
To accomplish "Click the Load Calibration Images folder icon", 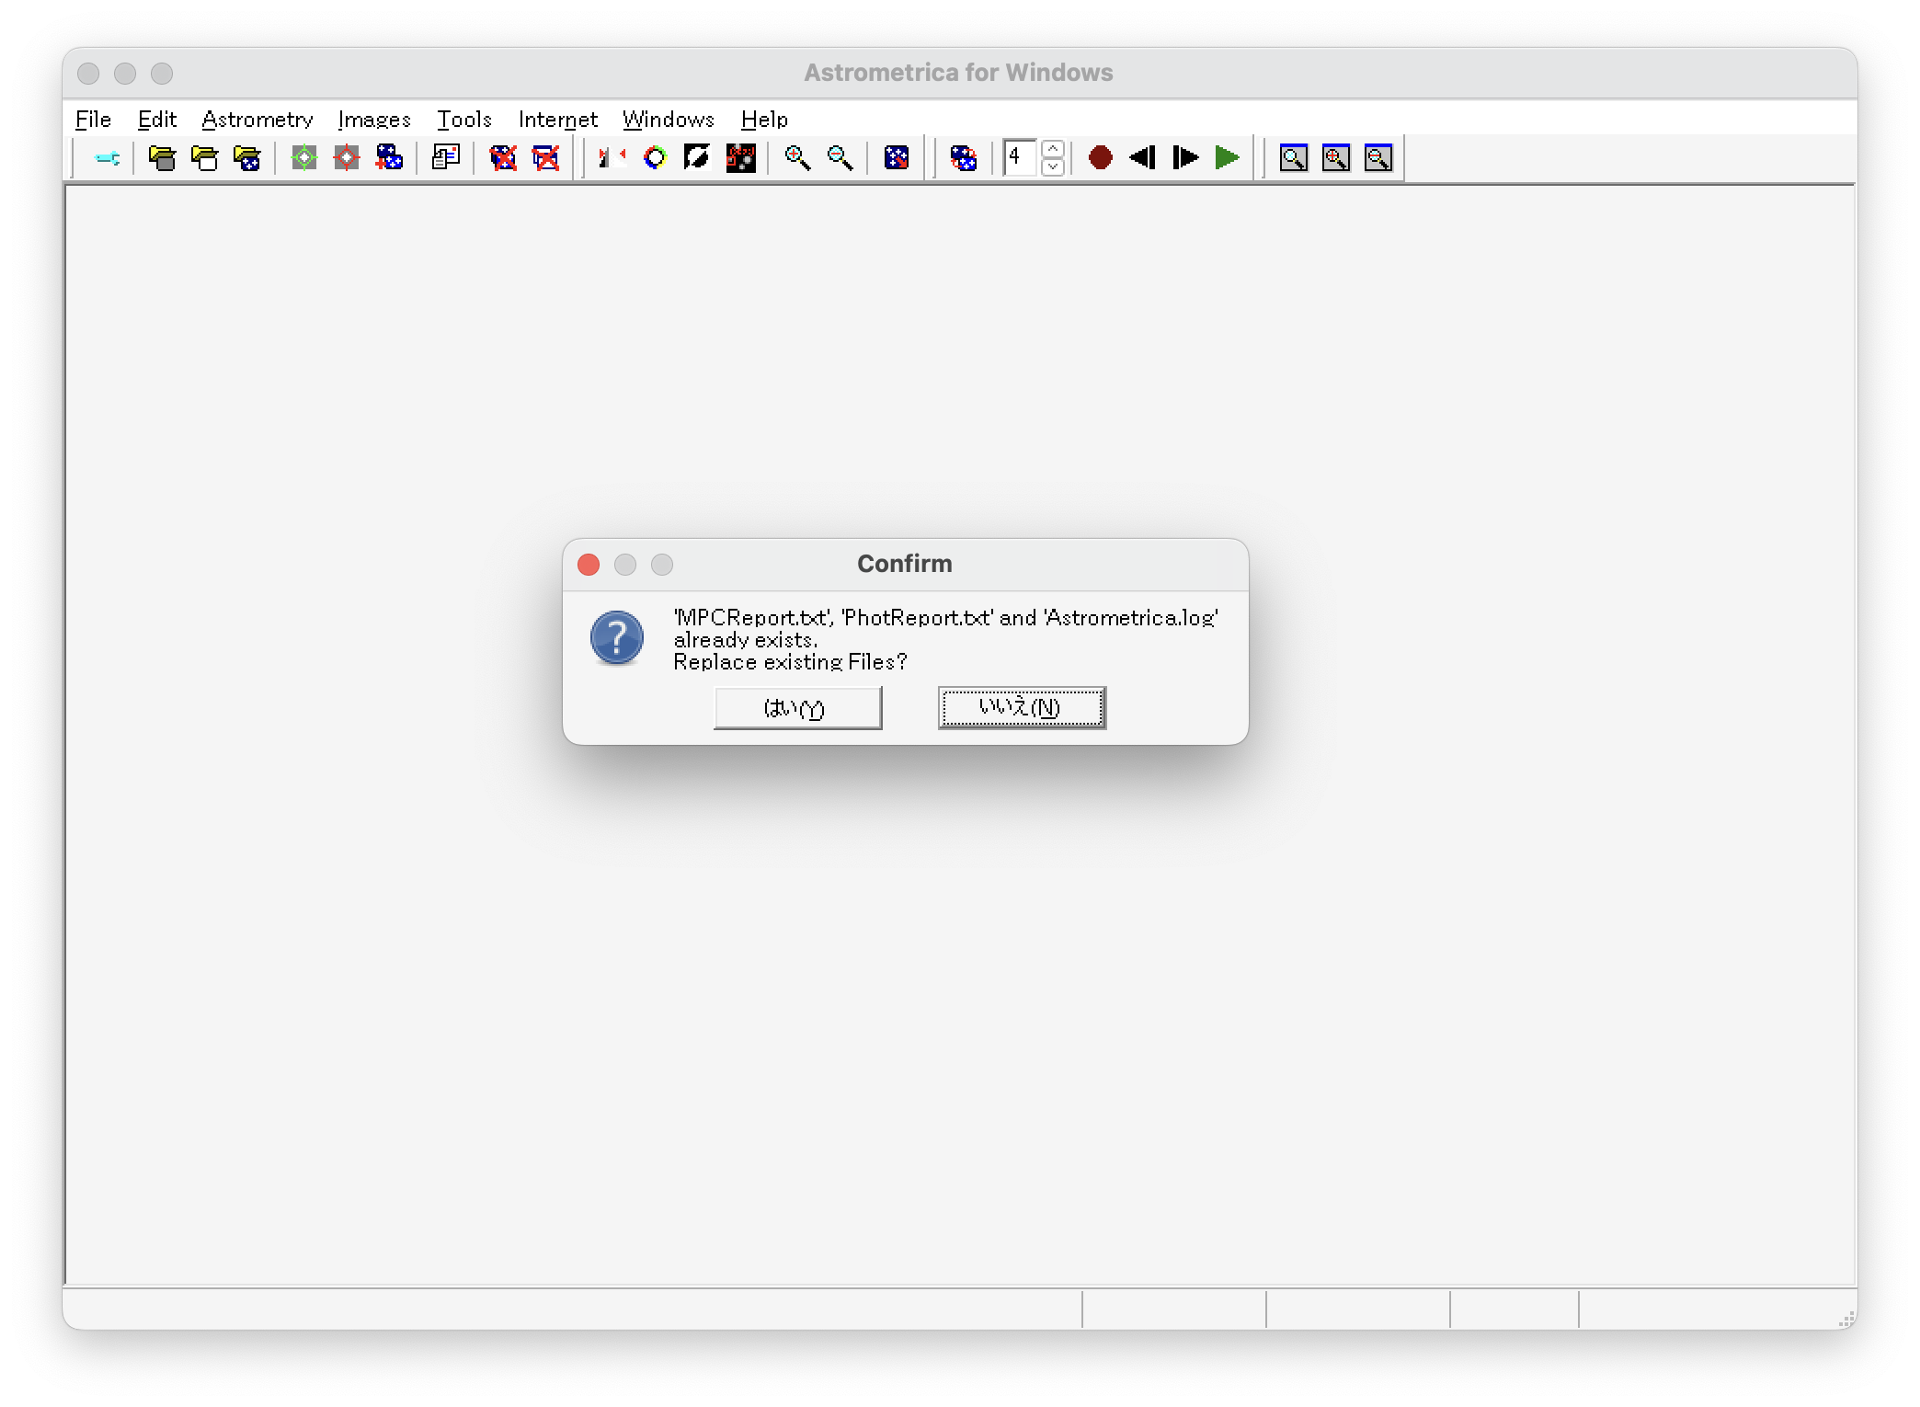I will (205, 158).
